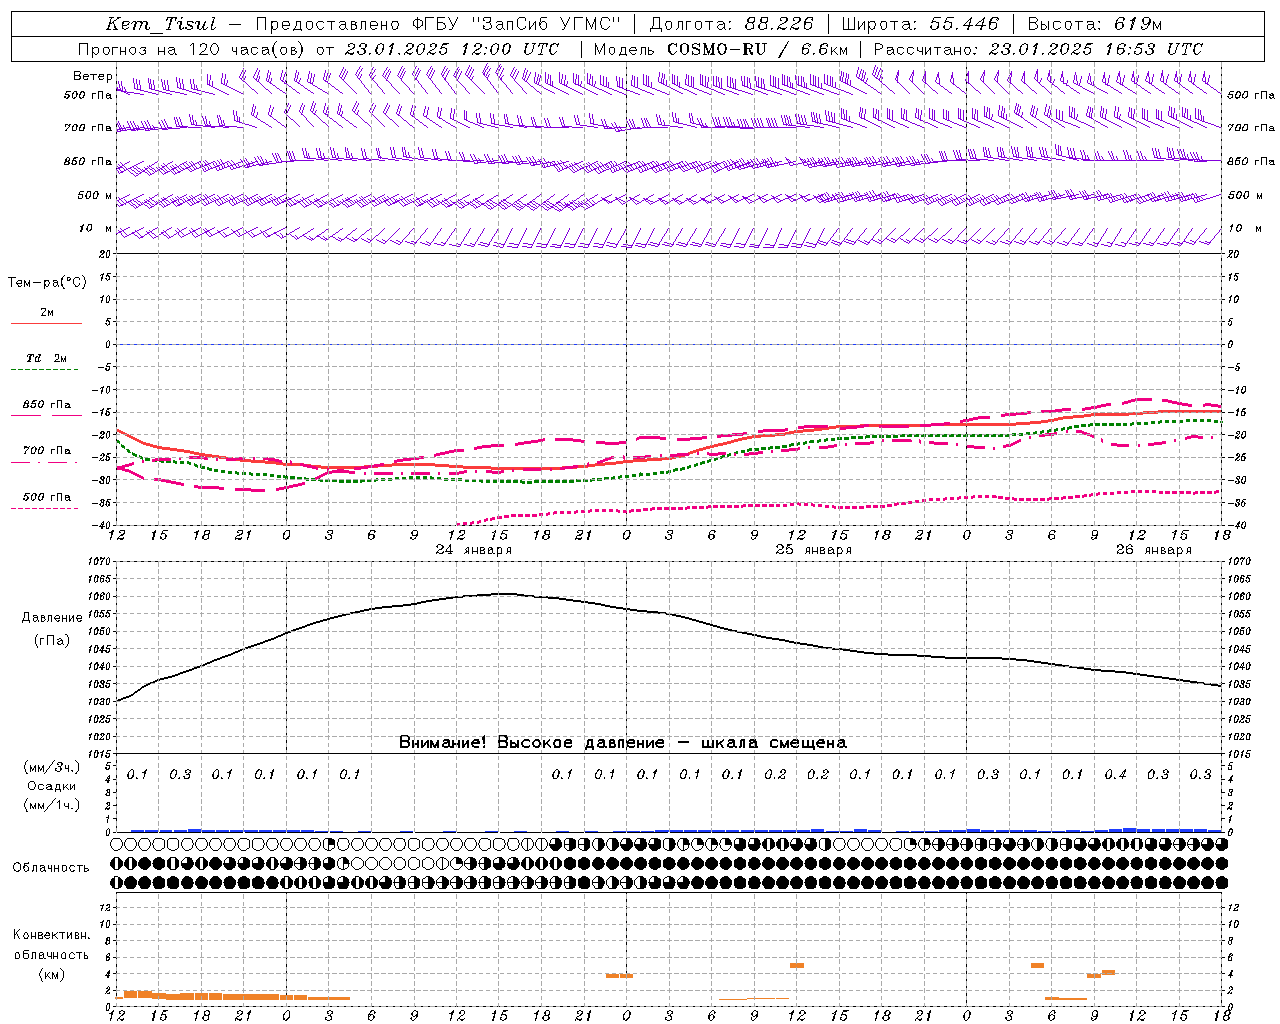Click the Осадки precipitation label

click(52, 786)
